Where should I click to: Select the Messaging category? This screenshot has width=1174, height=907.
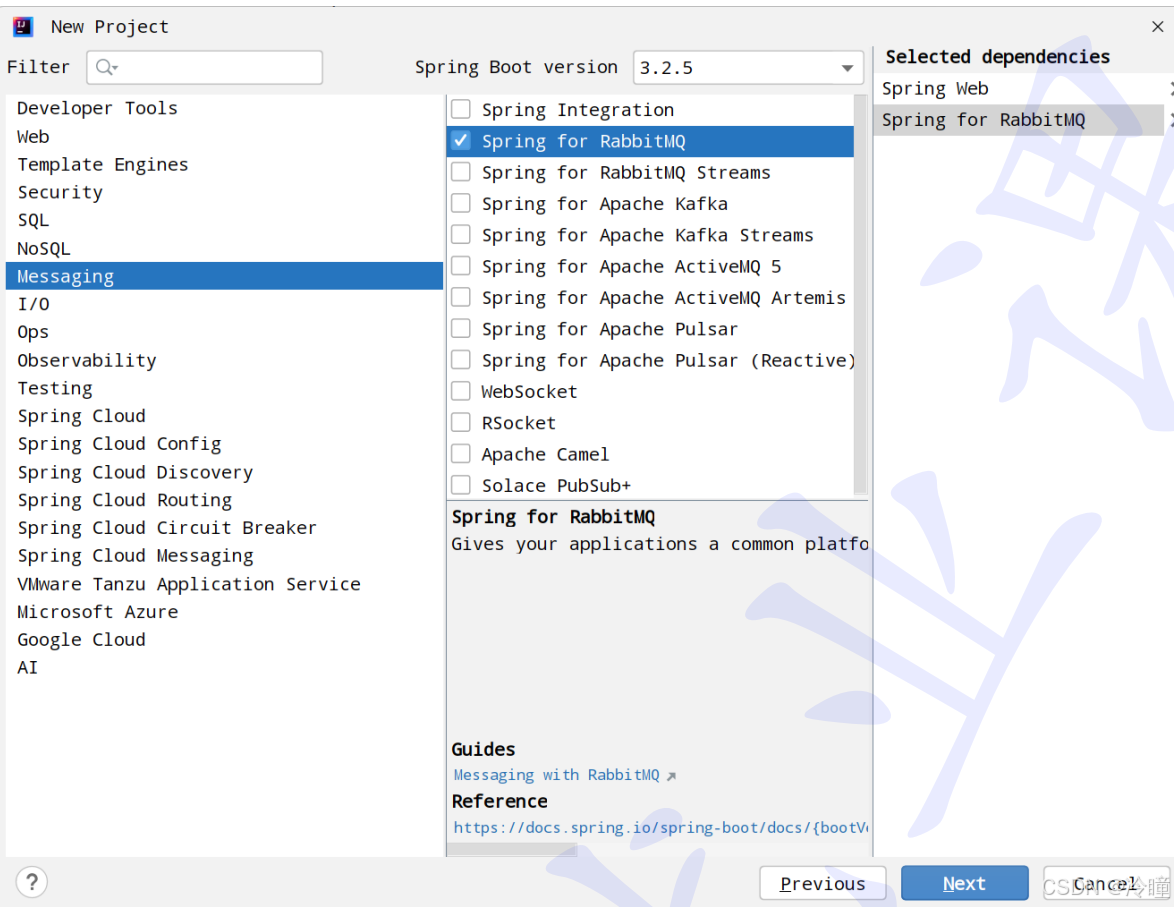click(x=224, y=276)
